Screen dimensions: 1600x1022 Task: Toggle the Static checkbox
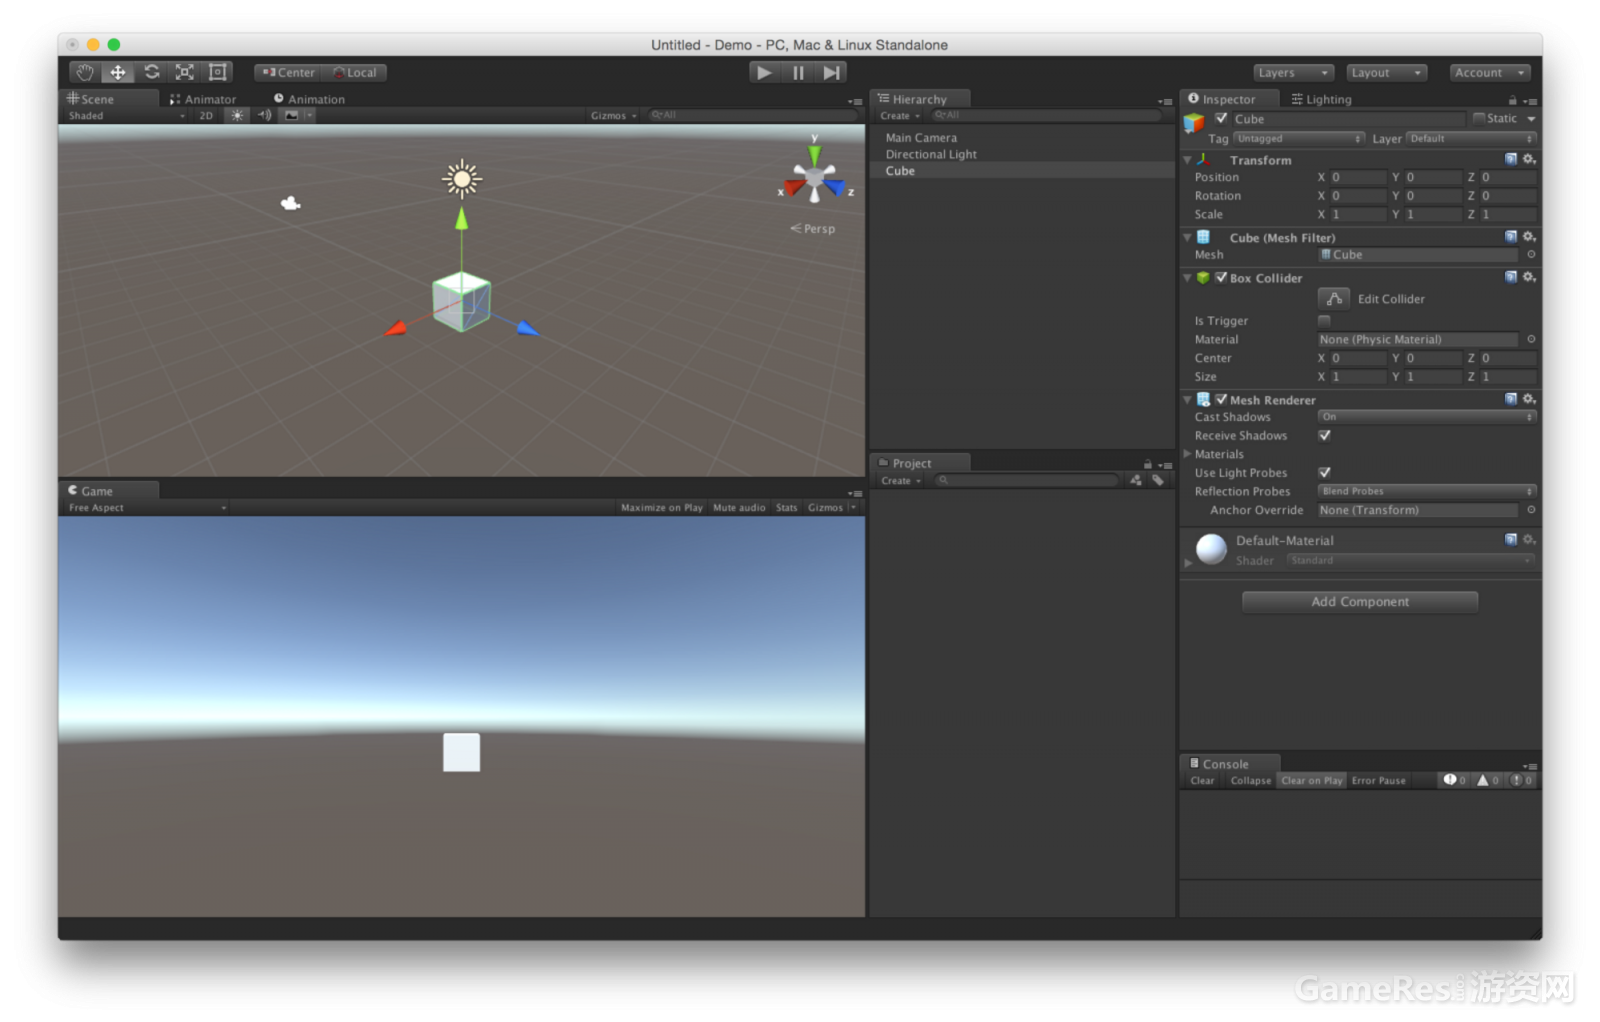pyautogui.click(x=1479, y=118)
